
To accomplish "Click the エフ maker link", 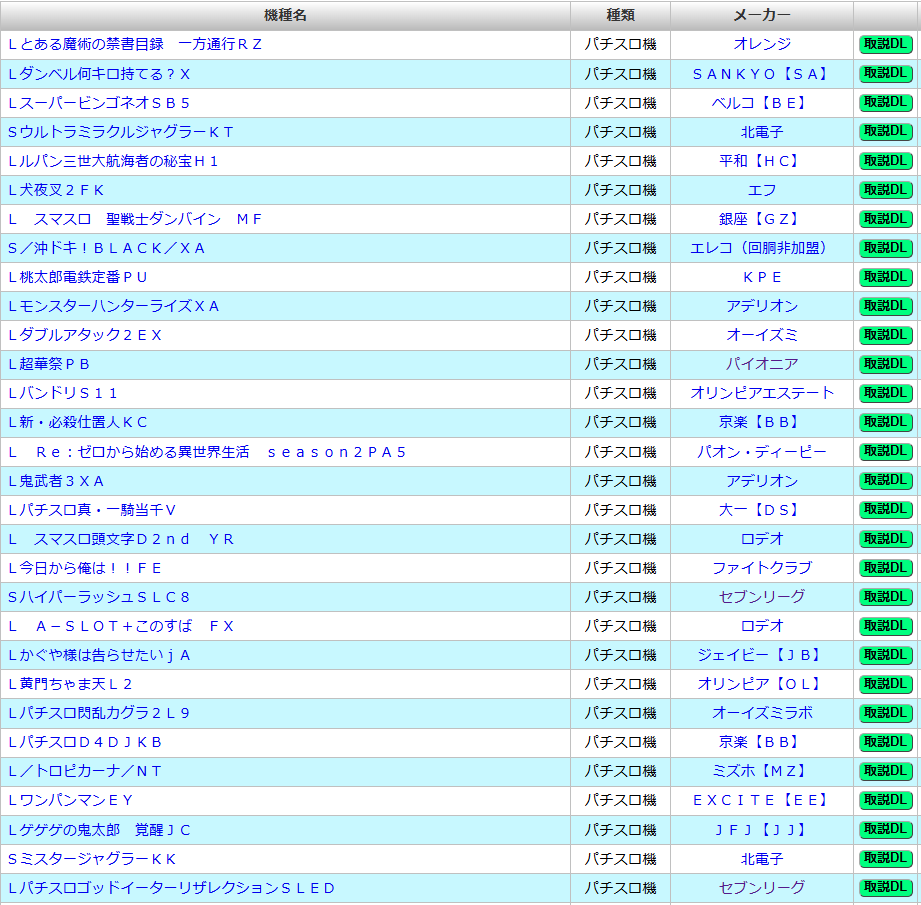I will click(762, 190).
